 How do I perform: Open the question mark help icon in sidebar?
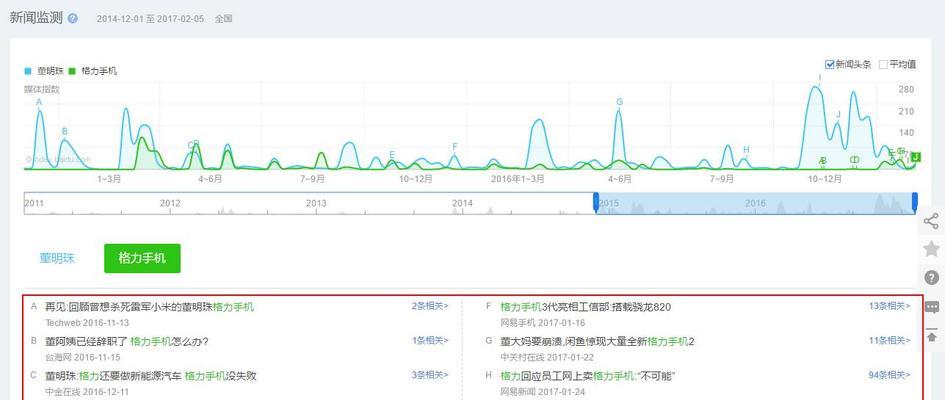pos(931,277)
